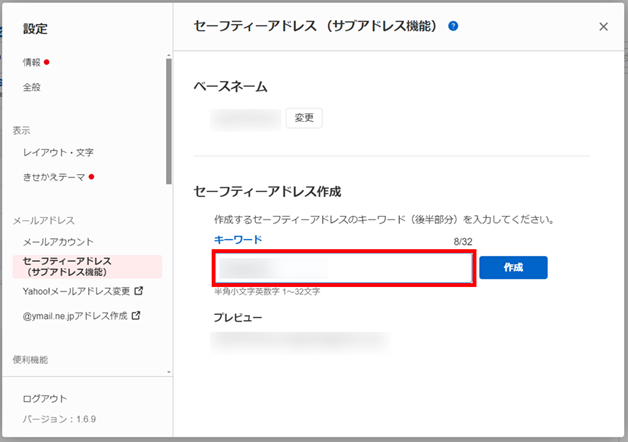Open the @ymail.ne.jpアドレス作成 link
This screenshot has height=442, width=628.
[x=75, y=316]
